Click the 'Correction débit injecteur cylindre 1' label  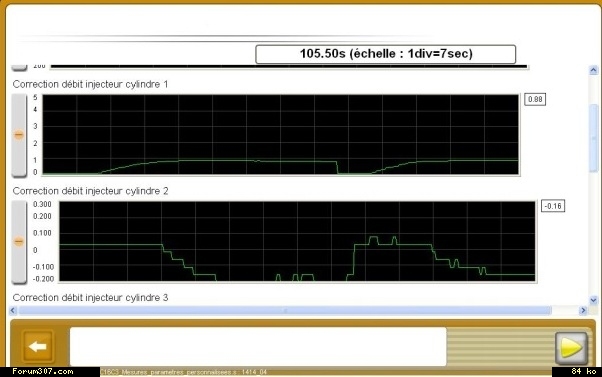point(90,84)
